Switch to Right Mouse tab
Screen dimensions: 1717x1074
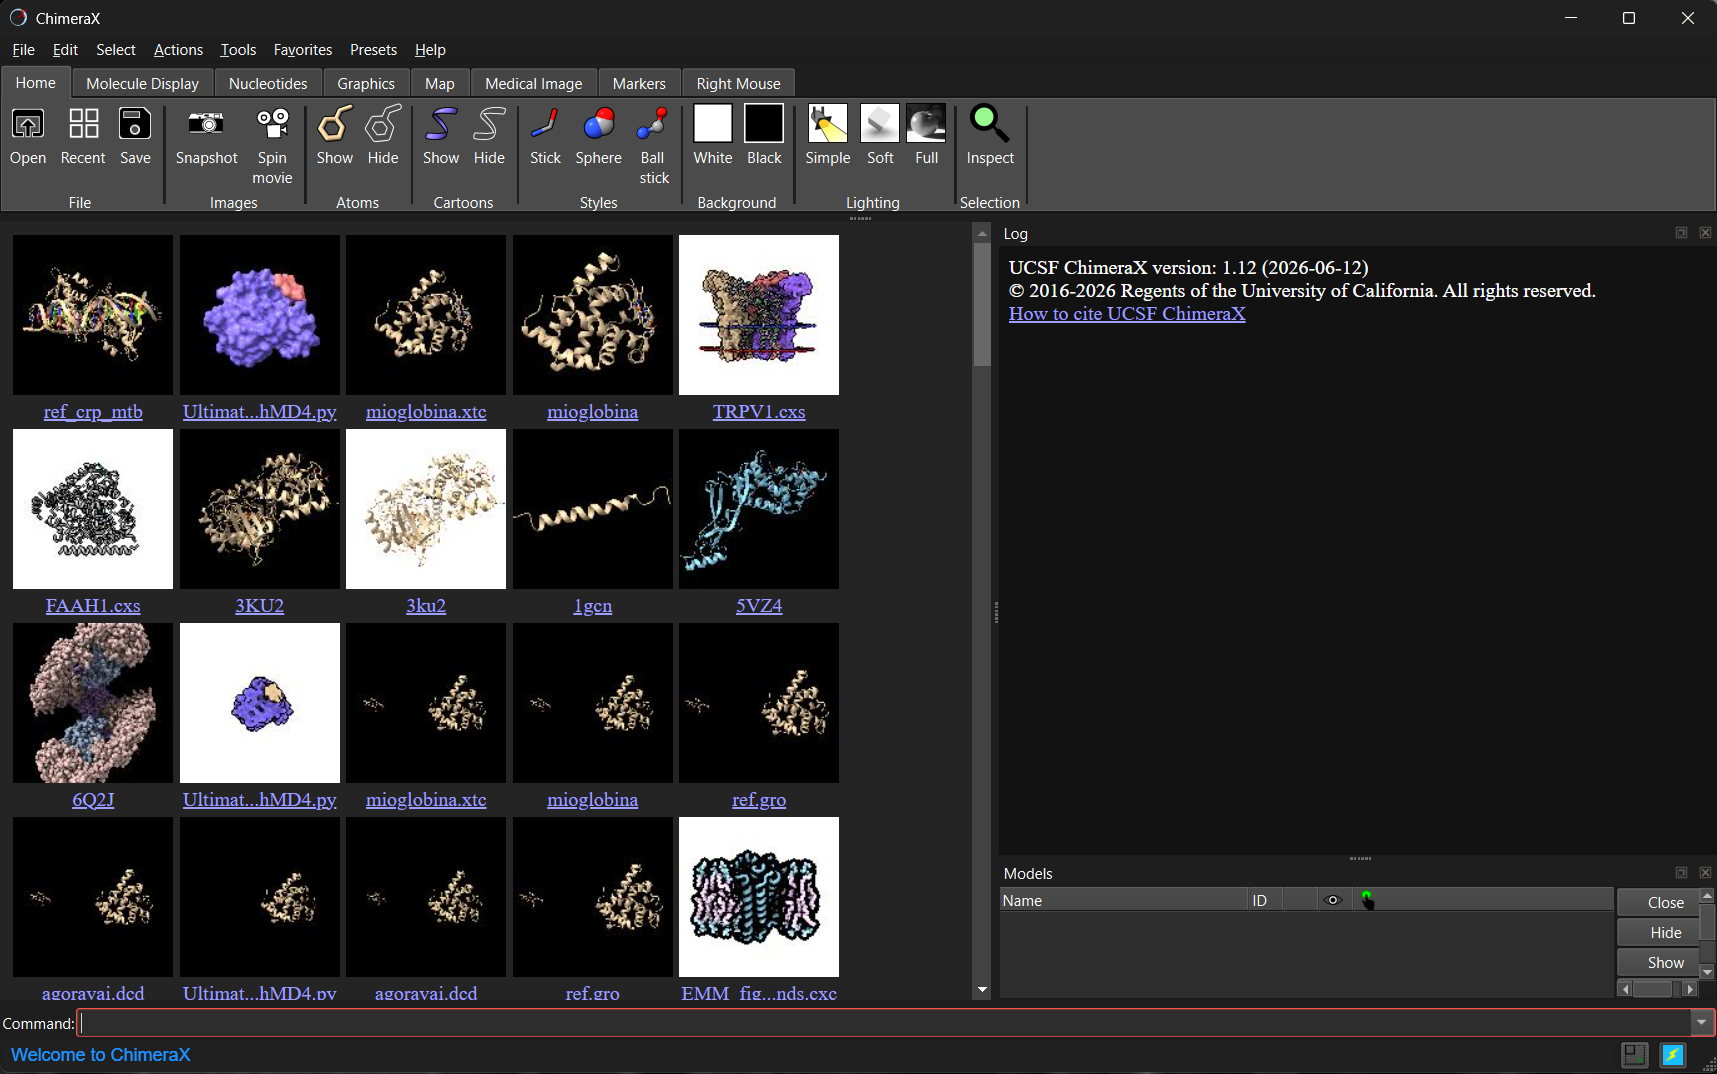pos(739,84)
